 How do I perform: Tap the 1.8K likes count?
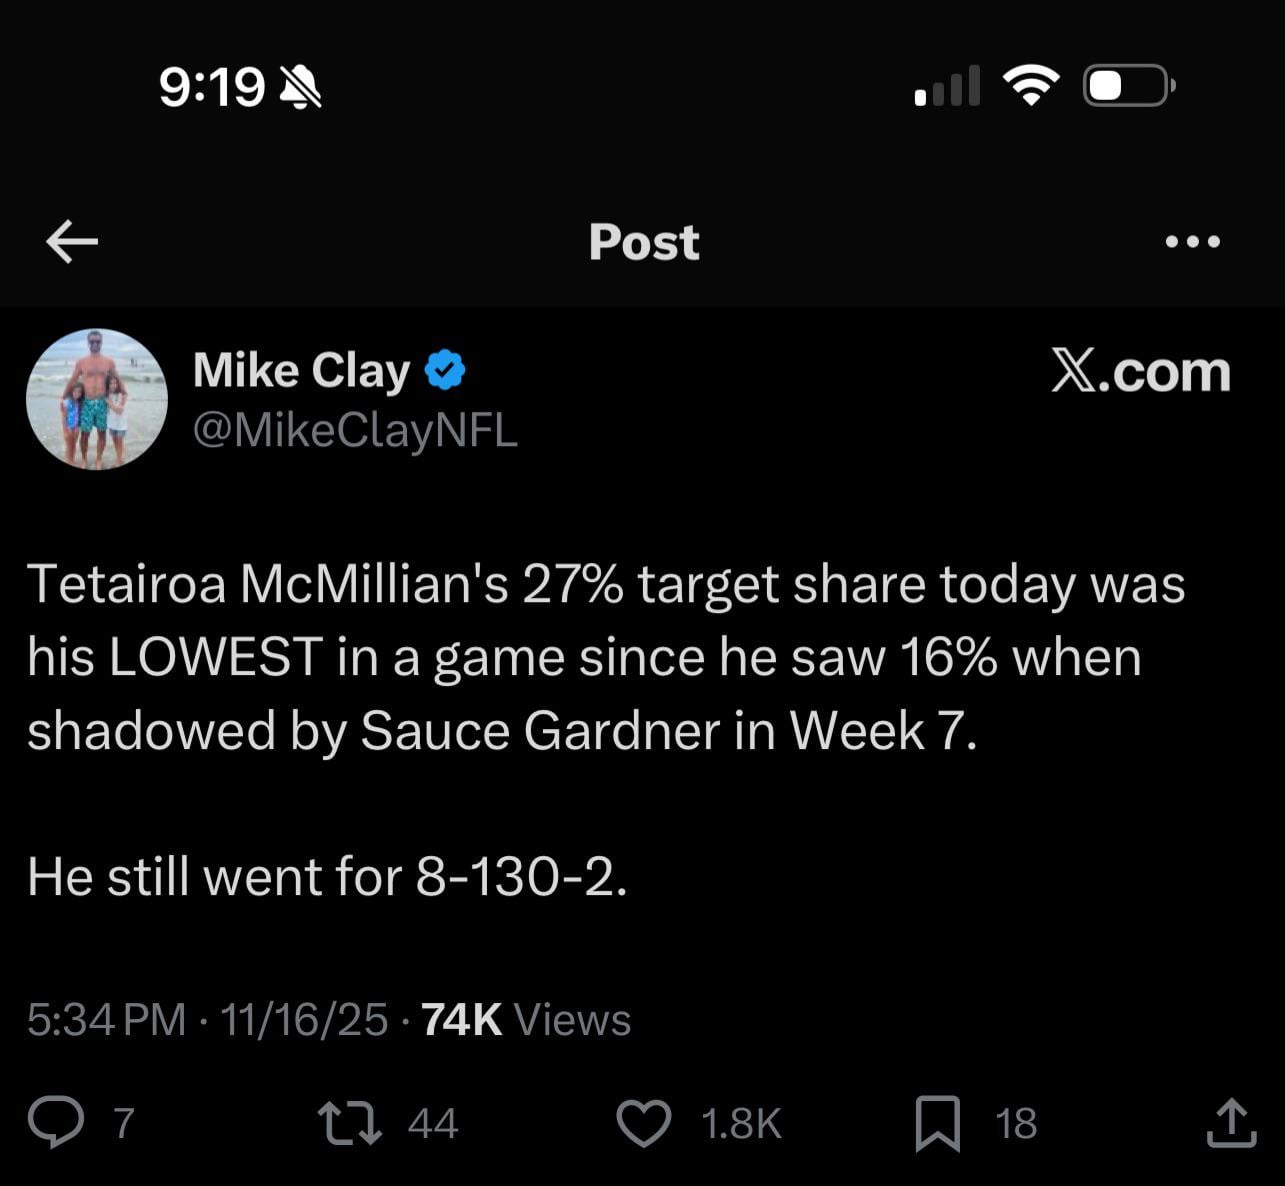741,1123
